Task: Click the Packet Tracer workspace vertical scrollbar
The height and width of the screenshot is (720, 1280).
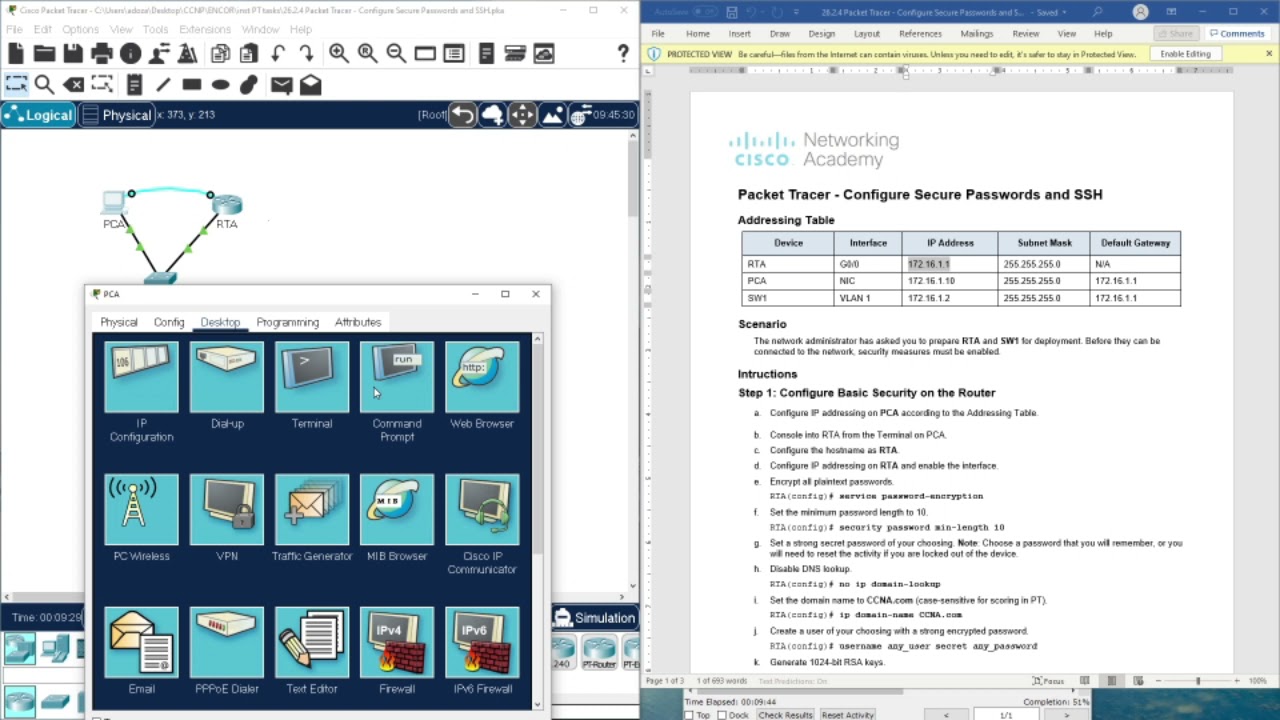Action: pos(633,180)
